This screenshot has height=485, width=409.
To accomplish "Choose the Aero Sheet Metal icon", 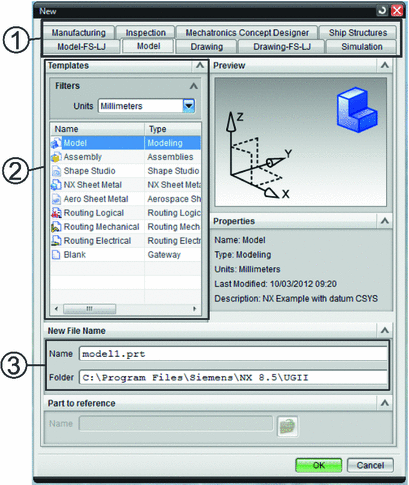I will coord(56,199).
